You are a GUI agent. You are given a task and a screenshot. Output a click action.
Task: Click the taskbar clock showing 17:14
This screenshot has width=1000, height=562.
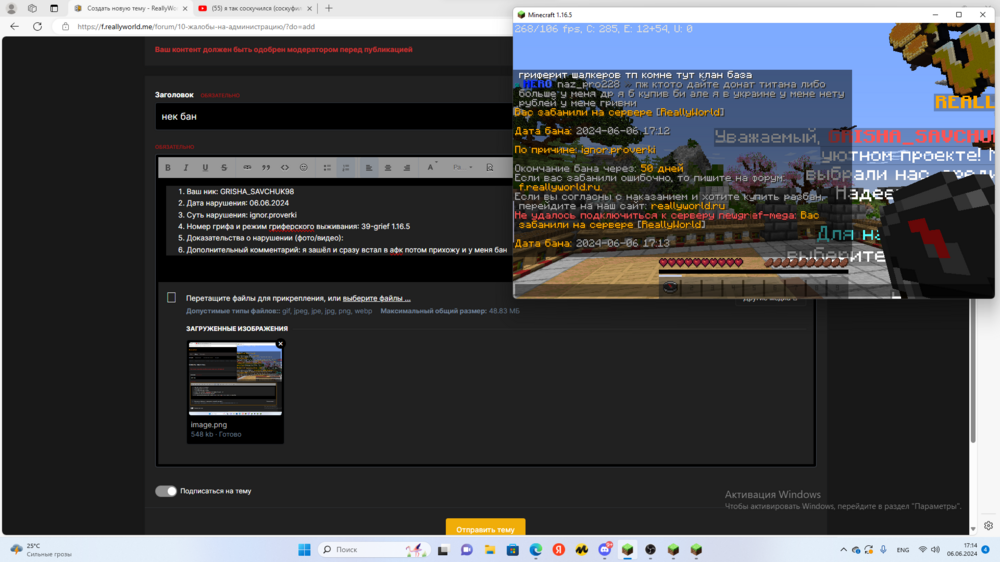[x=962, y=549]
